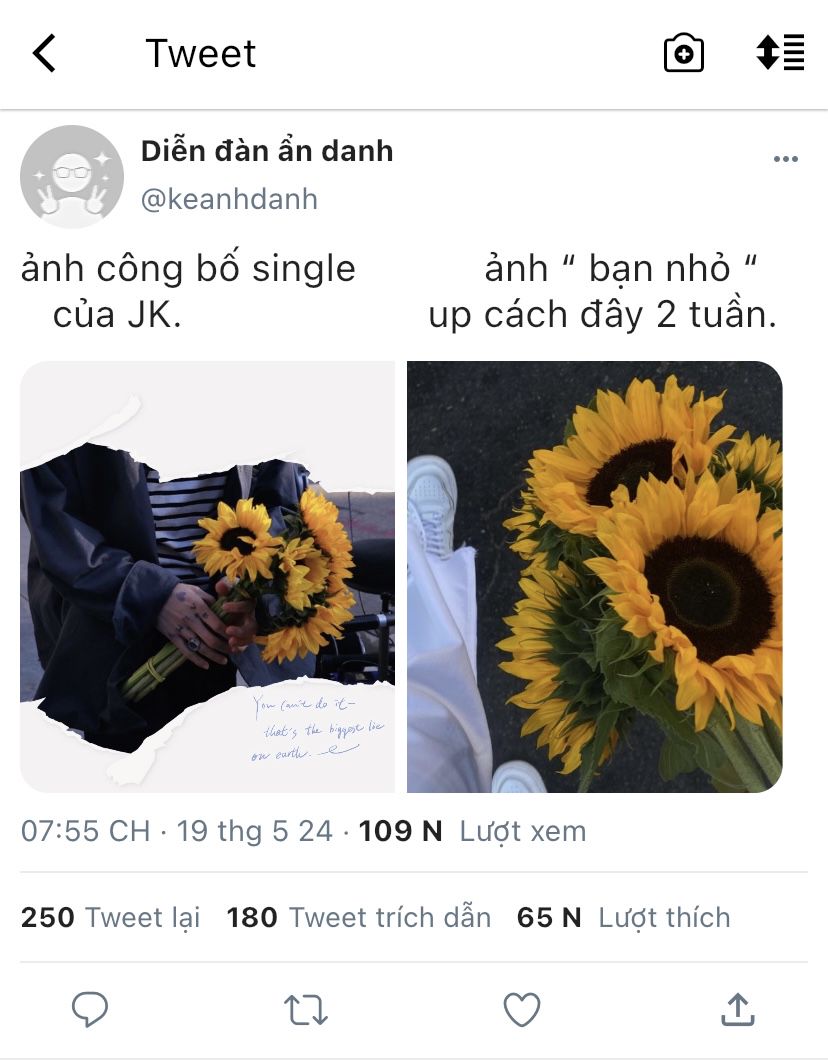The width and height of the screenshot is (828, 1064).
Task: Tap the share upload icon
Action: pyautogui.click(x=738, y=1009)
